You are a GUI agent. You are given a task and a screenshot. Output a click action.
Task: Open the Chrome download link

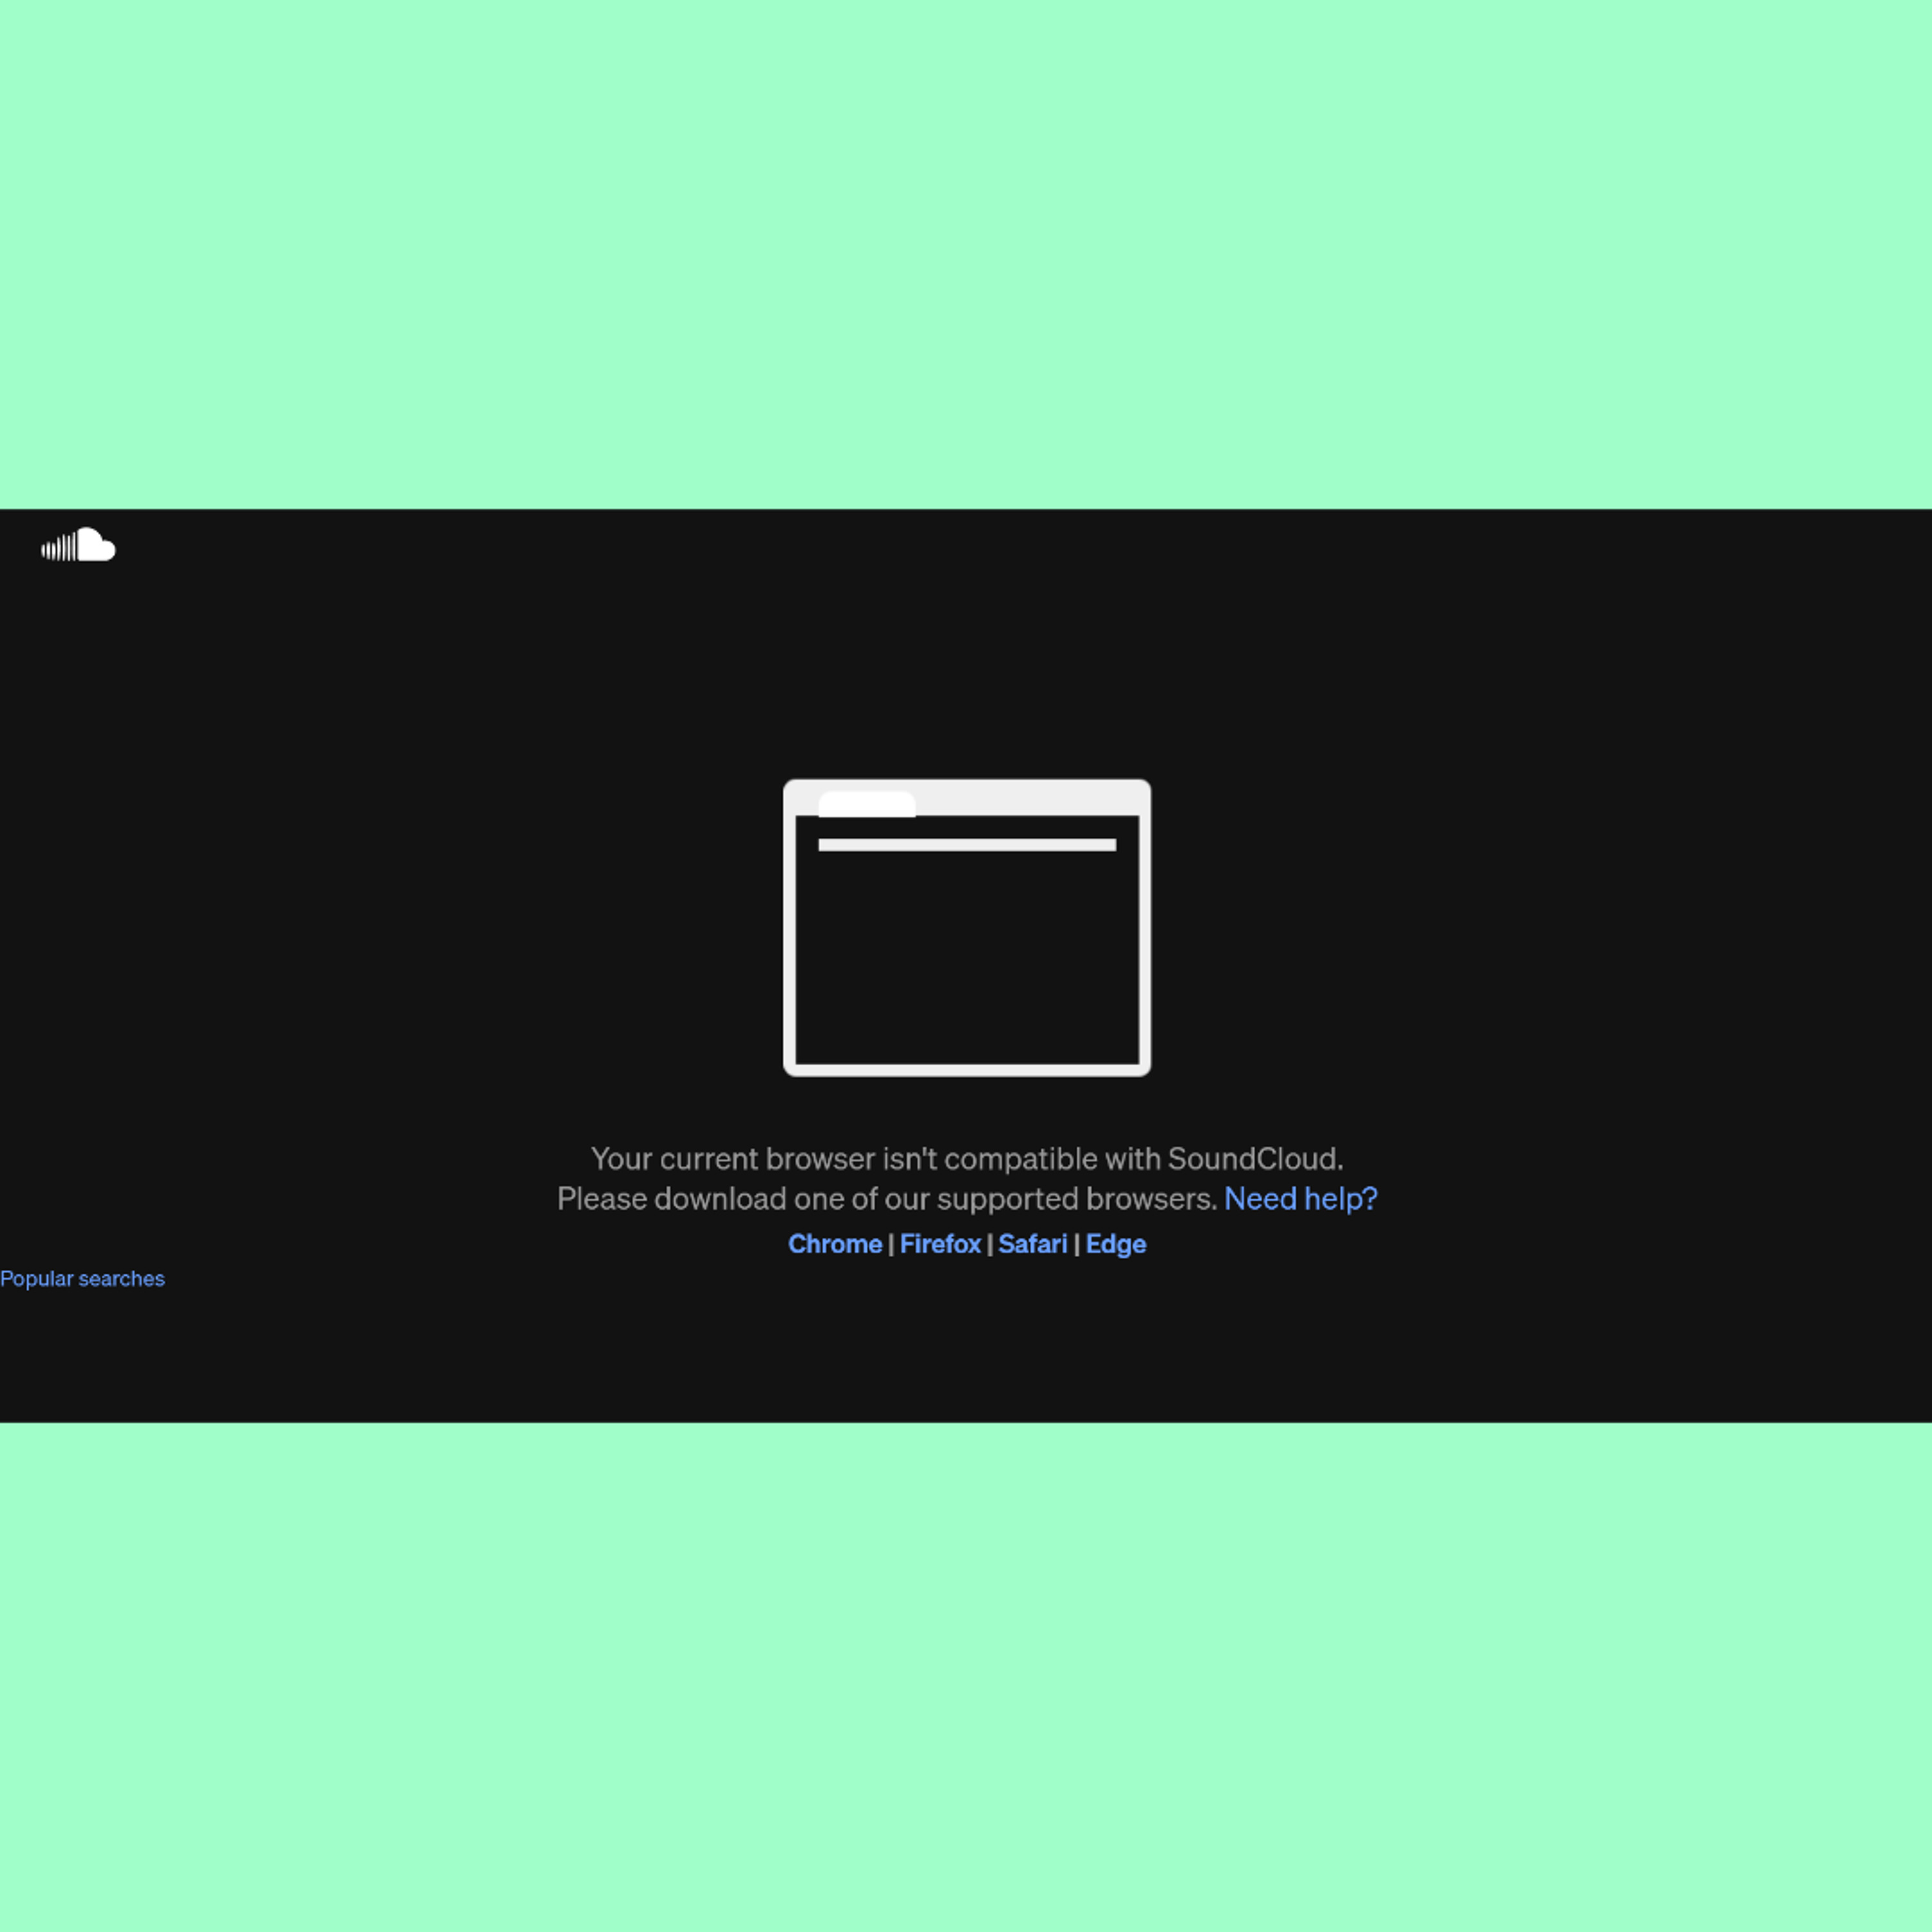(835, 1244)
